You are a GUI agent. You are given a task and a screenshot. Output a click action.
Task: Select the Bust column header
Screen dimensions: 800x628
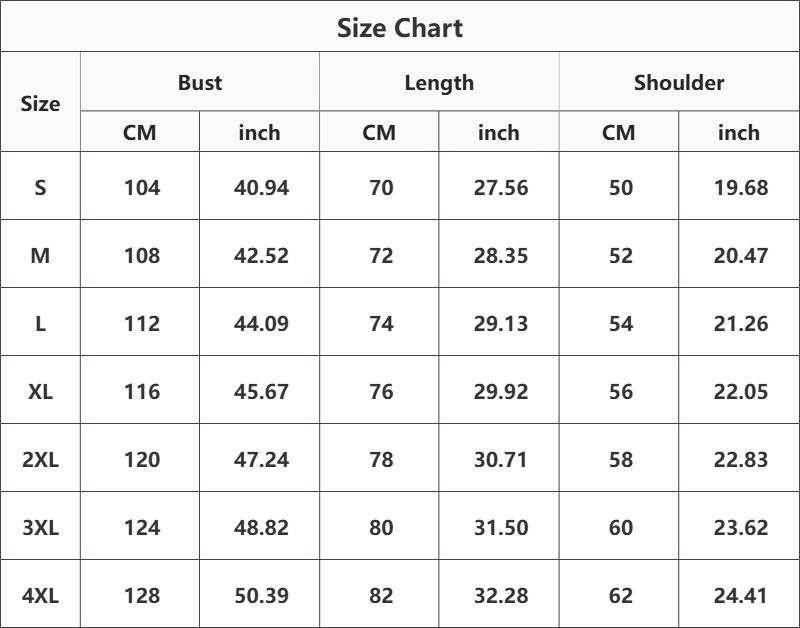click(x=200, y=83)
